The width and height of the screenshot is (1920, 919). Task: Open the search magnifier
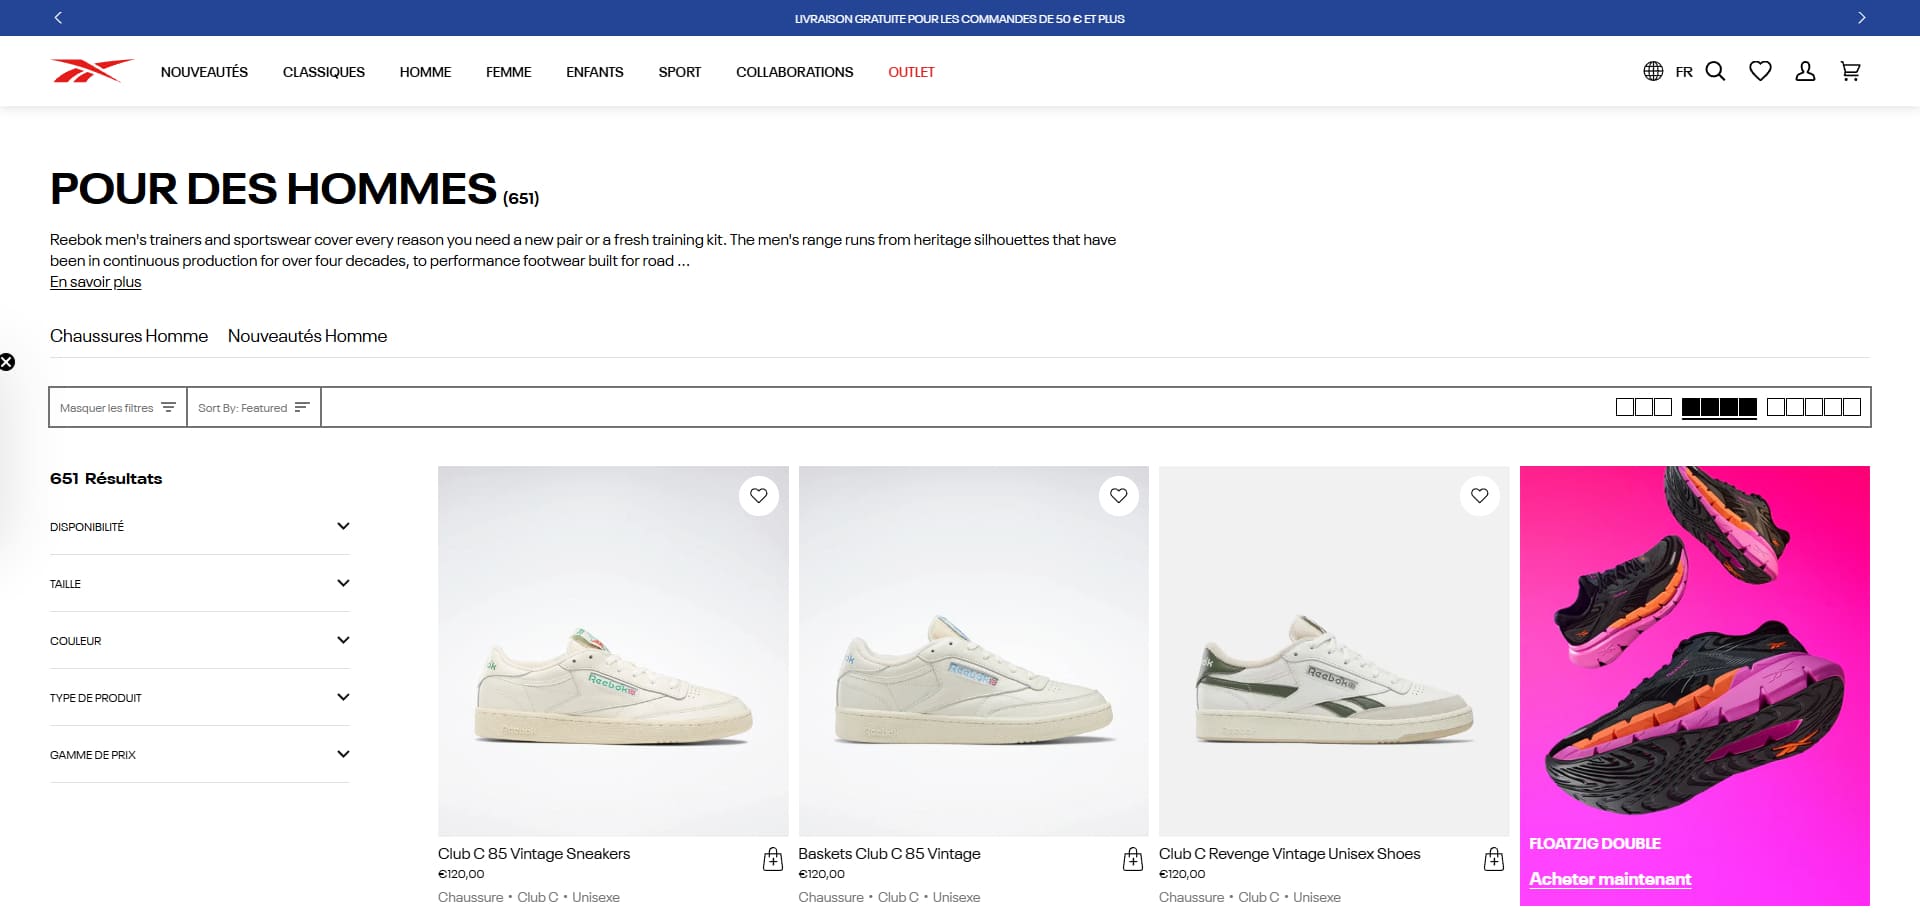pos(1715,71)
